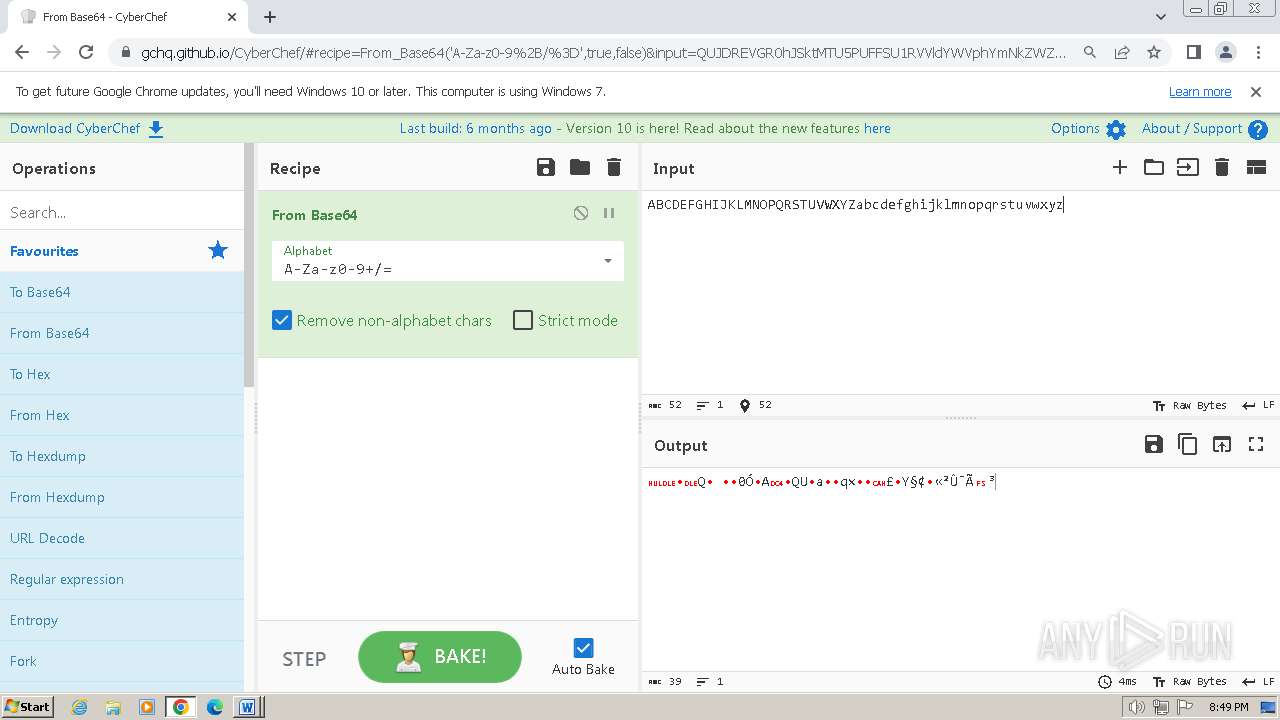Image resolution: width=1280 pixels, height=720 pixels.
Task: Open the Options gear link
Action: (1088, 128)
